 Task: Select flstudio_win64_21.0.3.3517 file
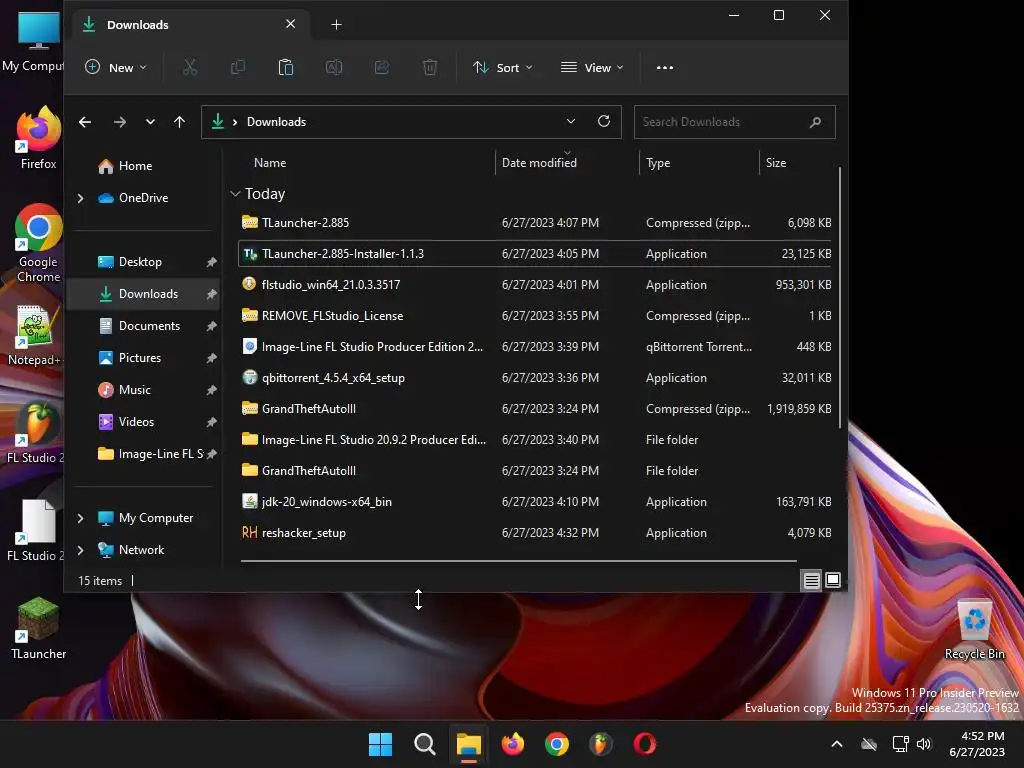tap(536, 285)
